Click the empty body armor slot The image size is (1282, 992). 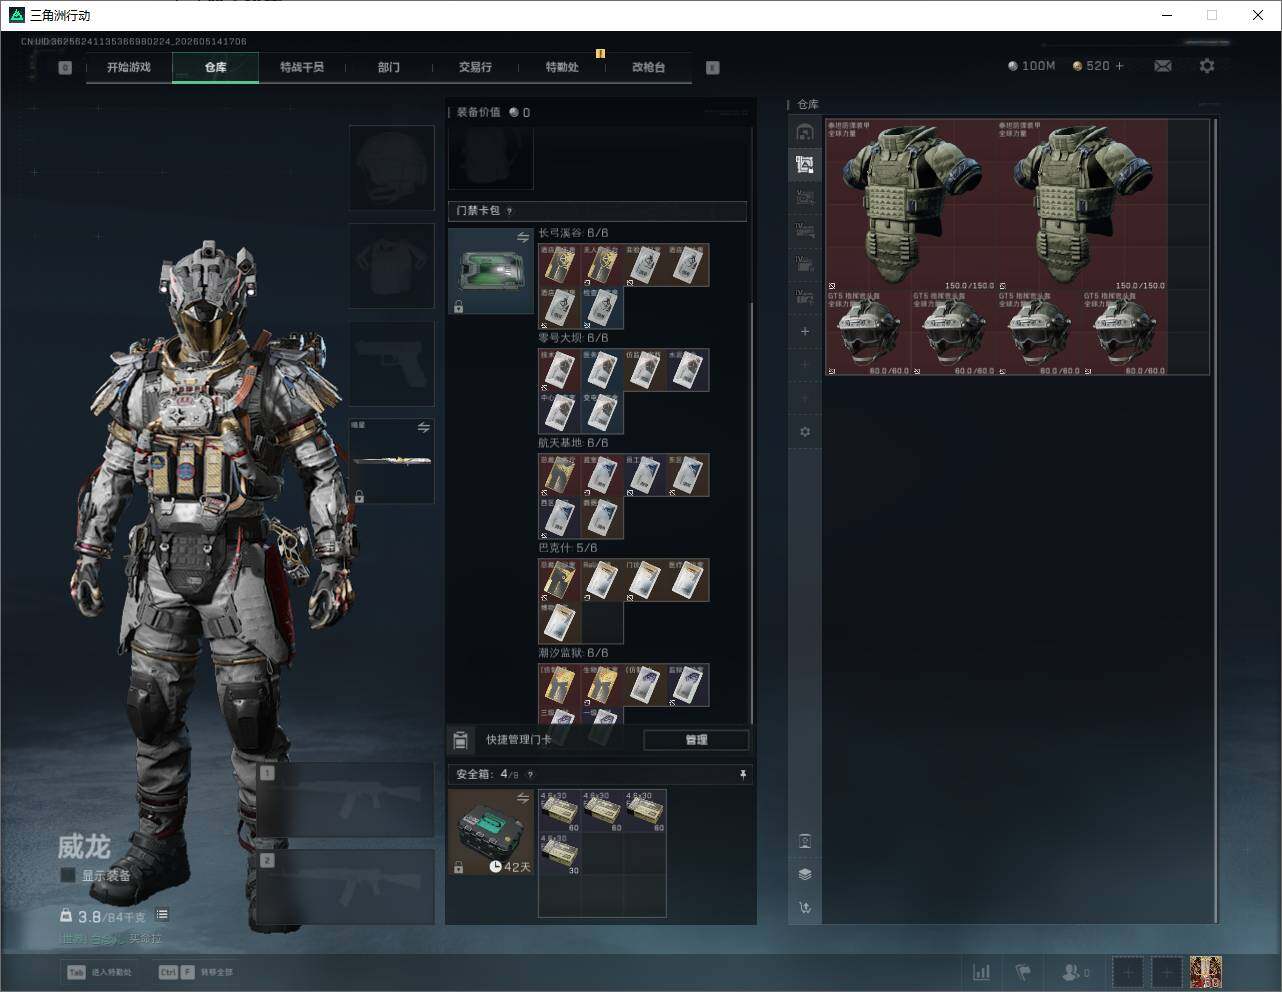[x=391, y=265]
